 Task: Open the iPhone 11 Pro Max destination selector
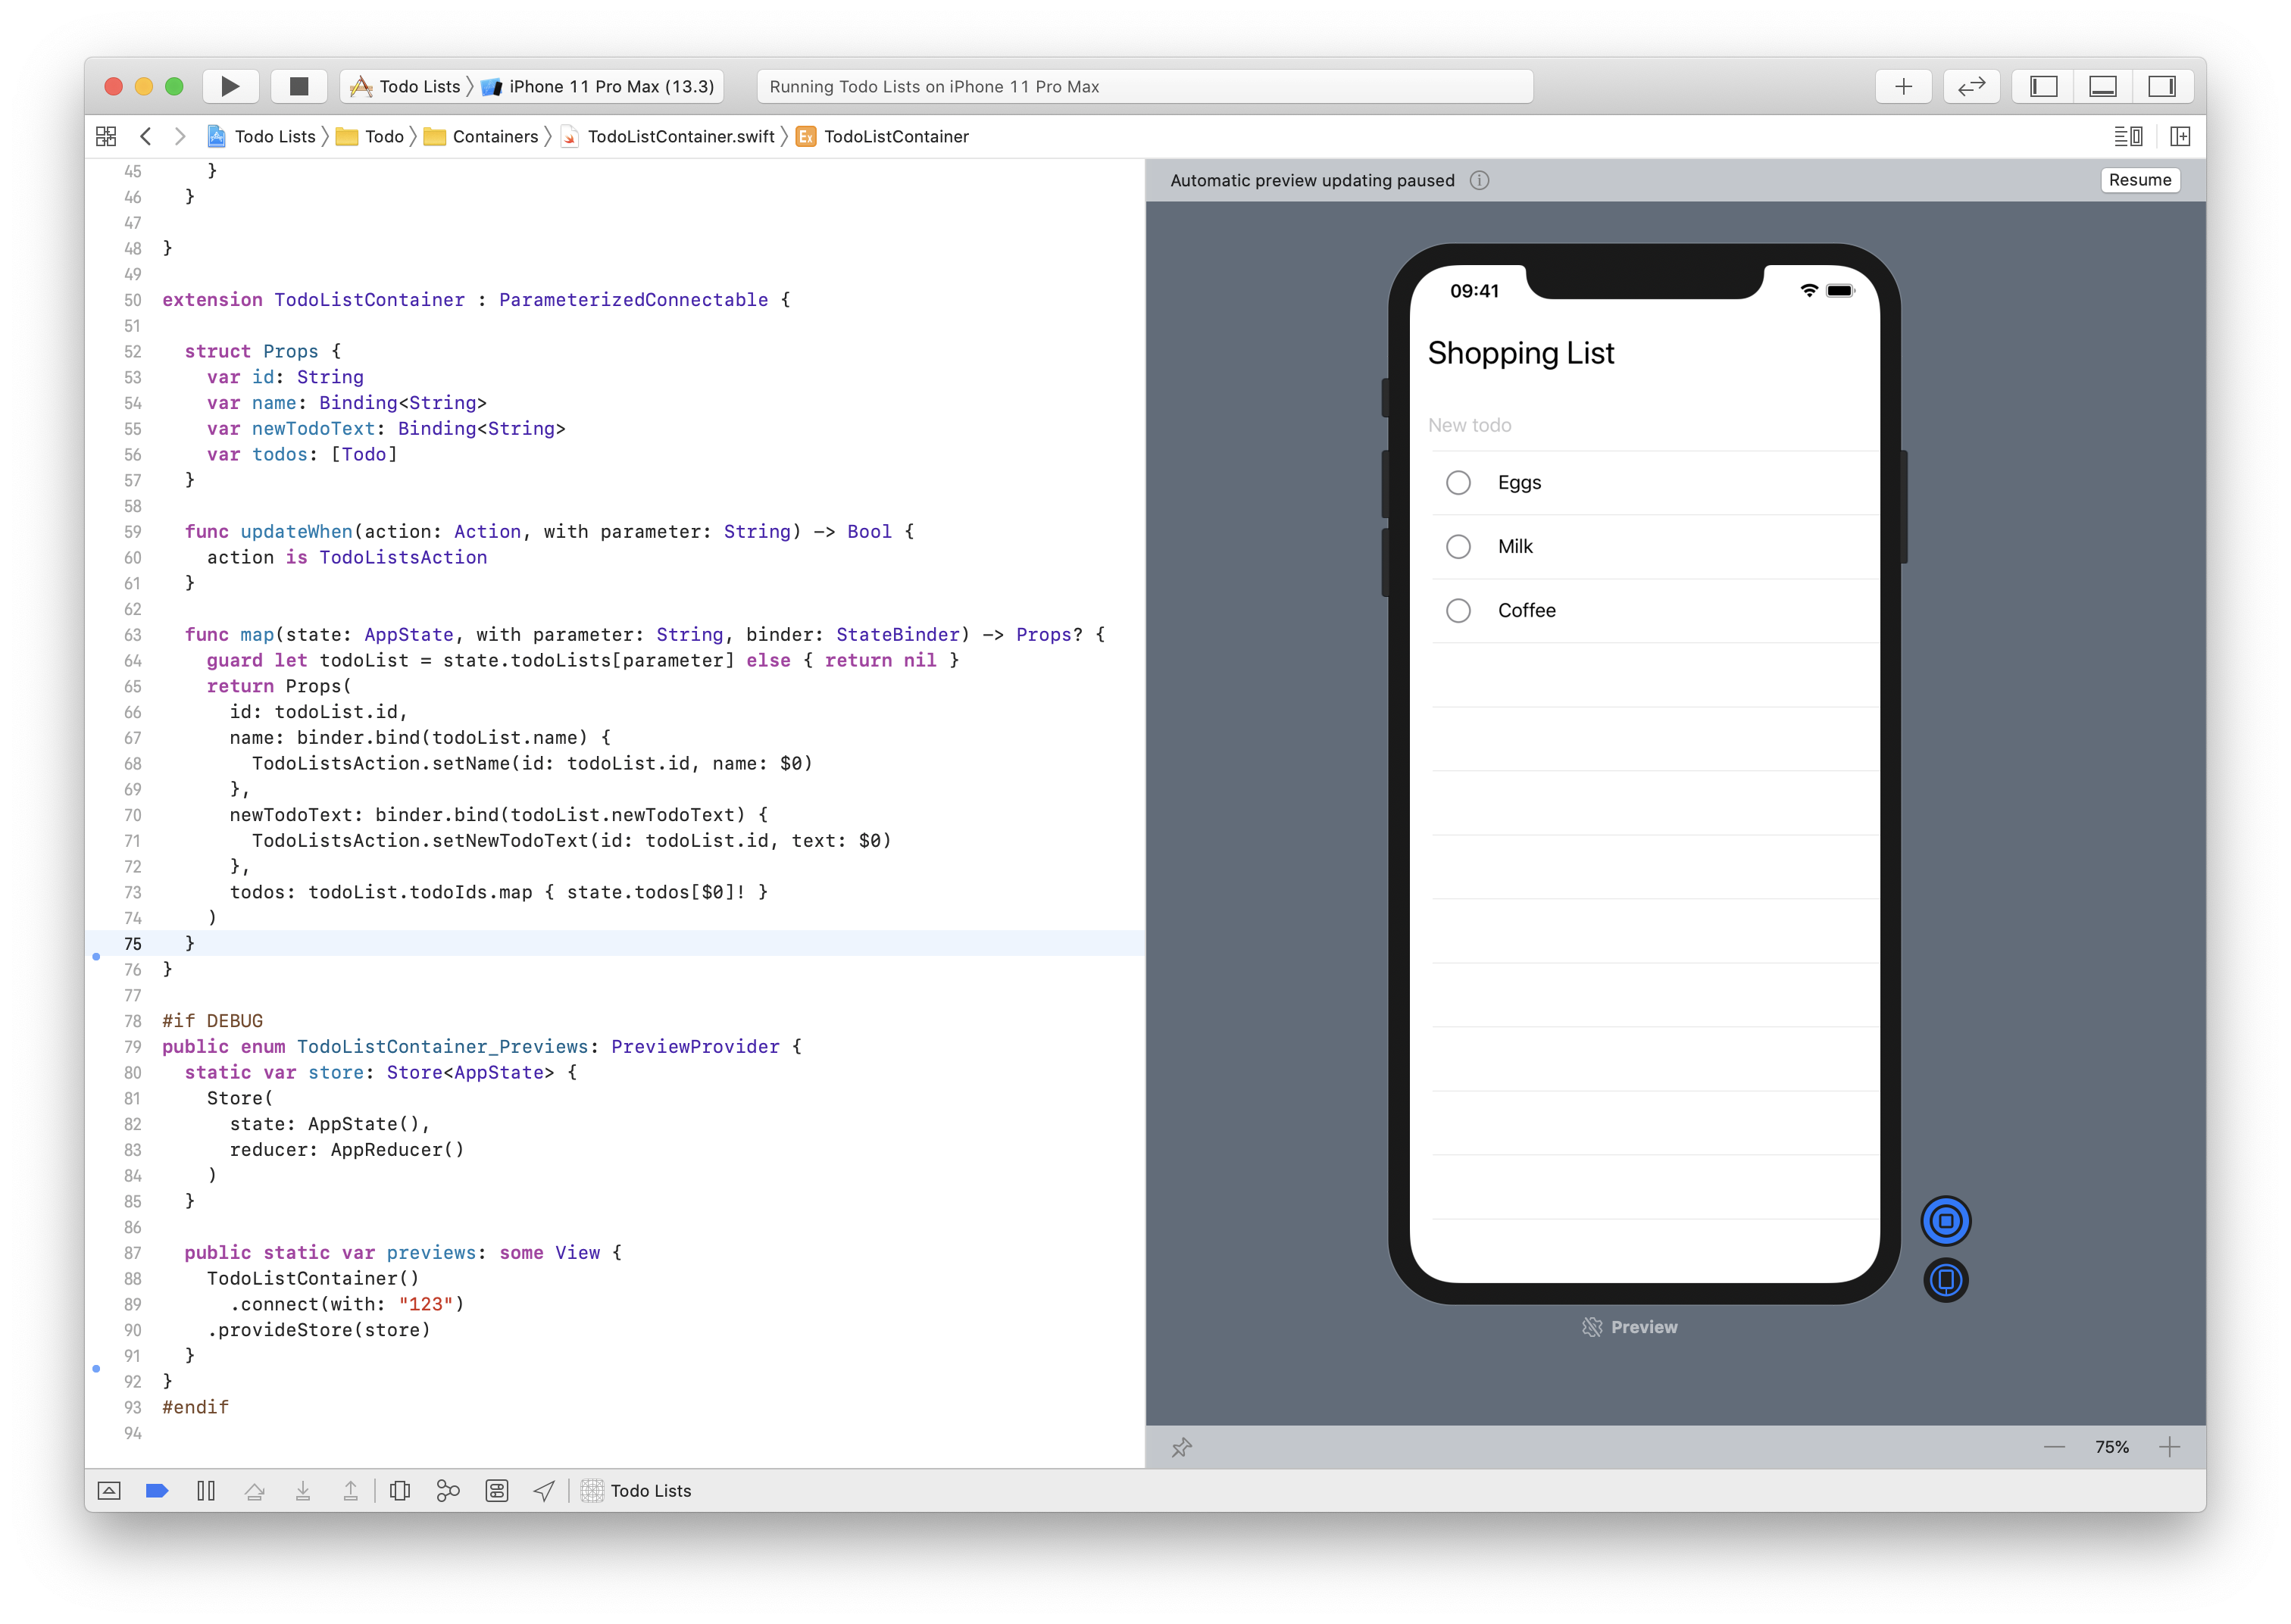point(611,86)
